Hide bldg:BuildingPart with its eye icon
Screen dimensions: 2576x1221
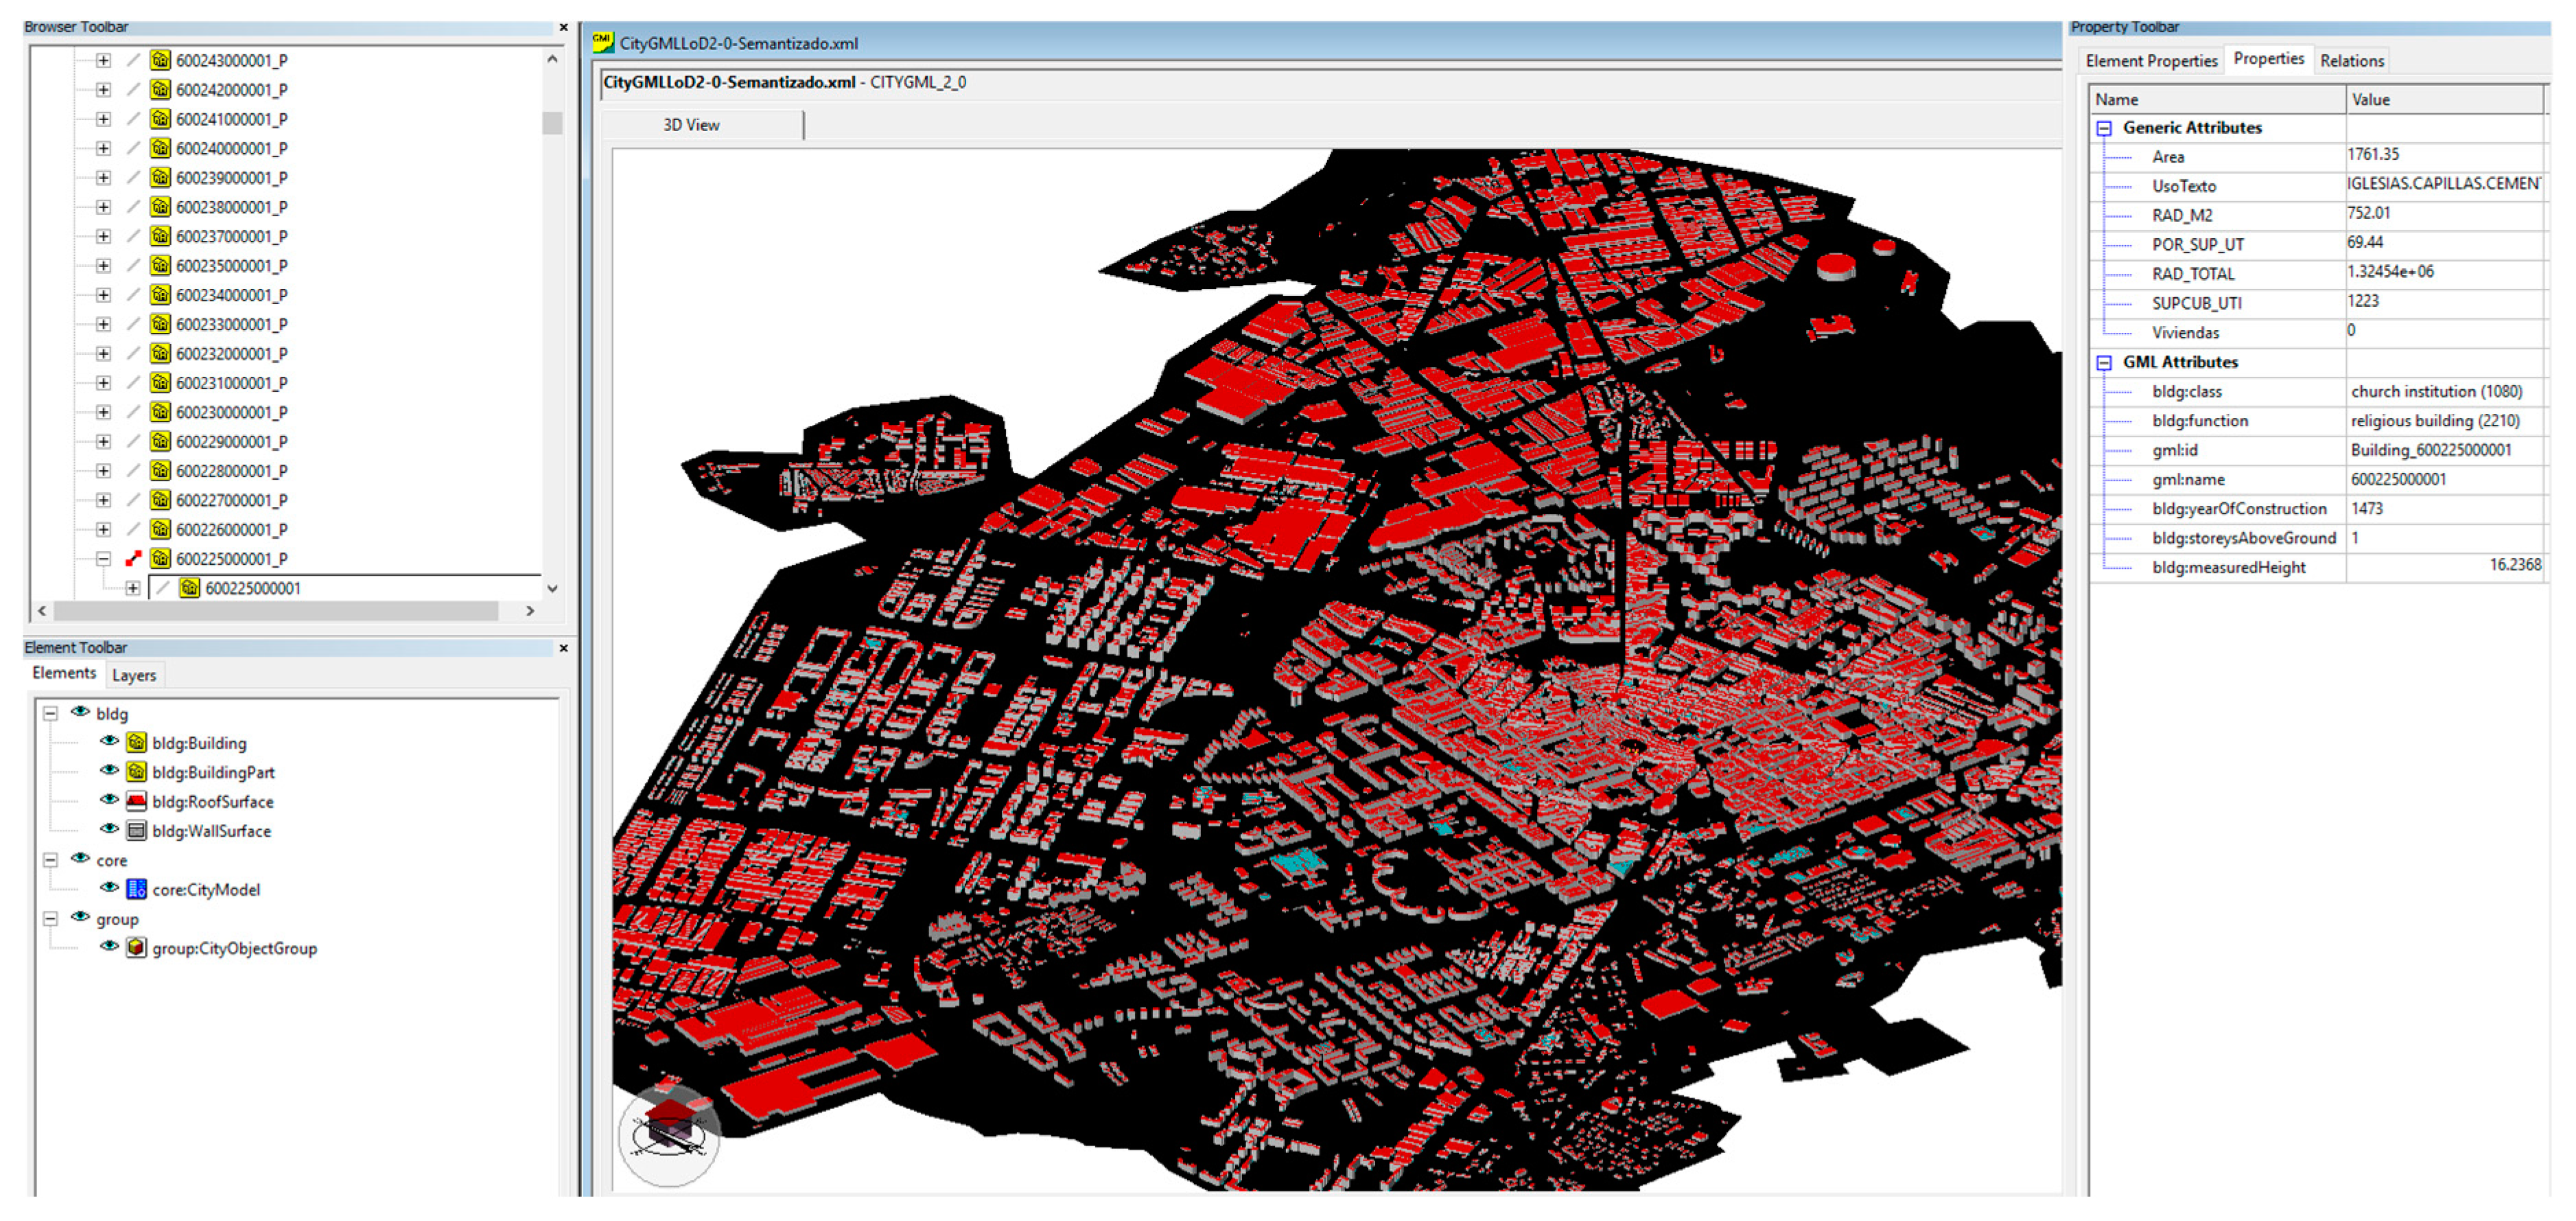(x=109, y=770)
